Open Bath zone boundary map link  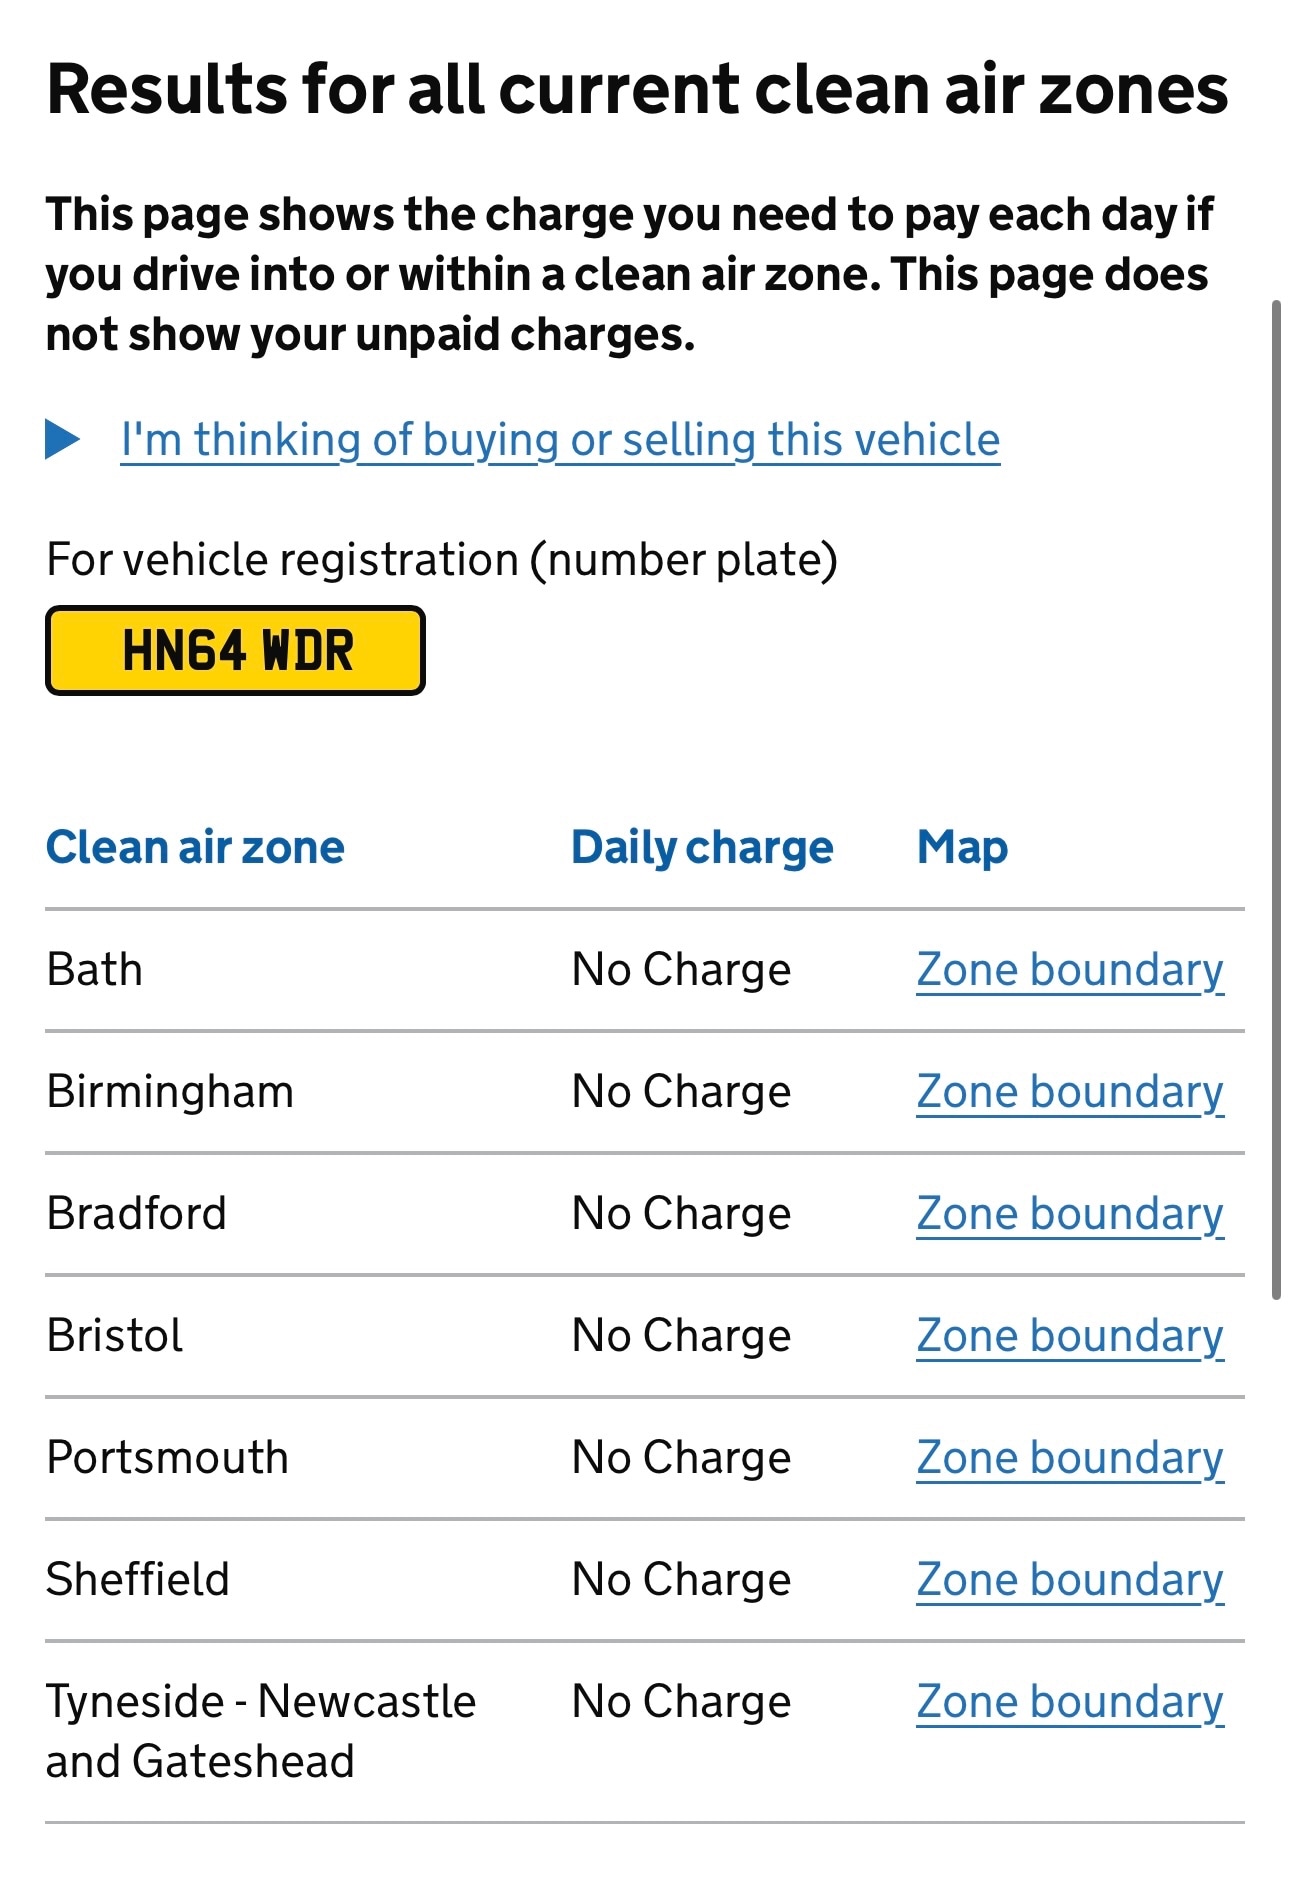point(1069,970)
